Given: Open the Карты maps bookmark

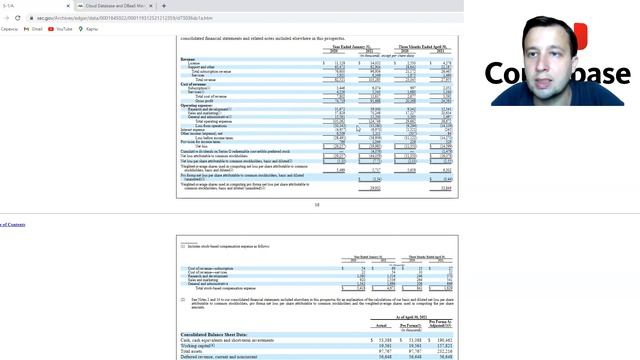Looking at the screenshot, I should [88, 29].
